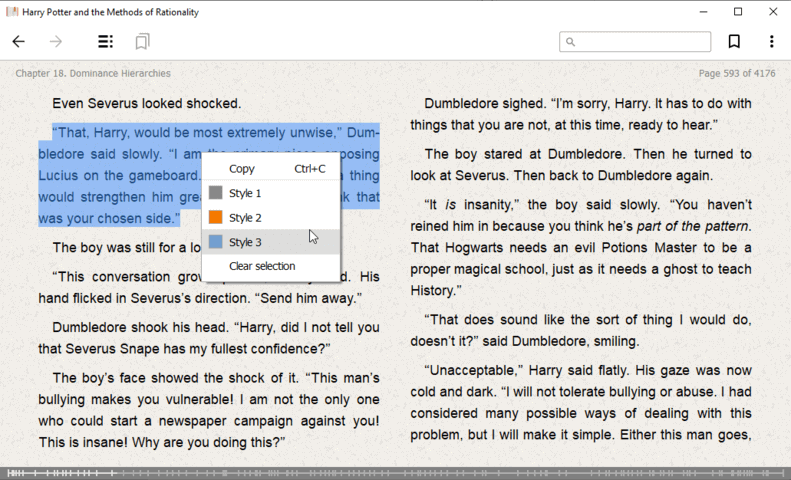
Task: Go forward with the right arrow
Action: coord(56,41)
